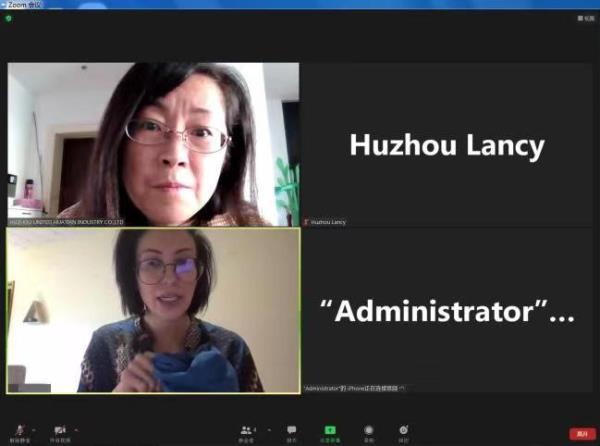The height and width of the screenshot is (446, 600).
Task: Open audio options arrow beside microphone
Action: tap(34, 430)
